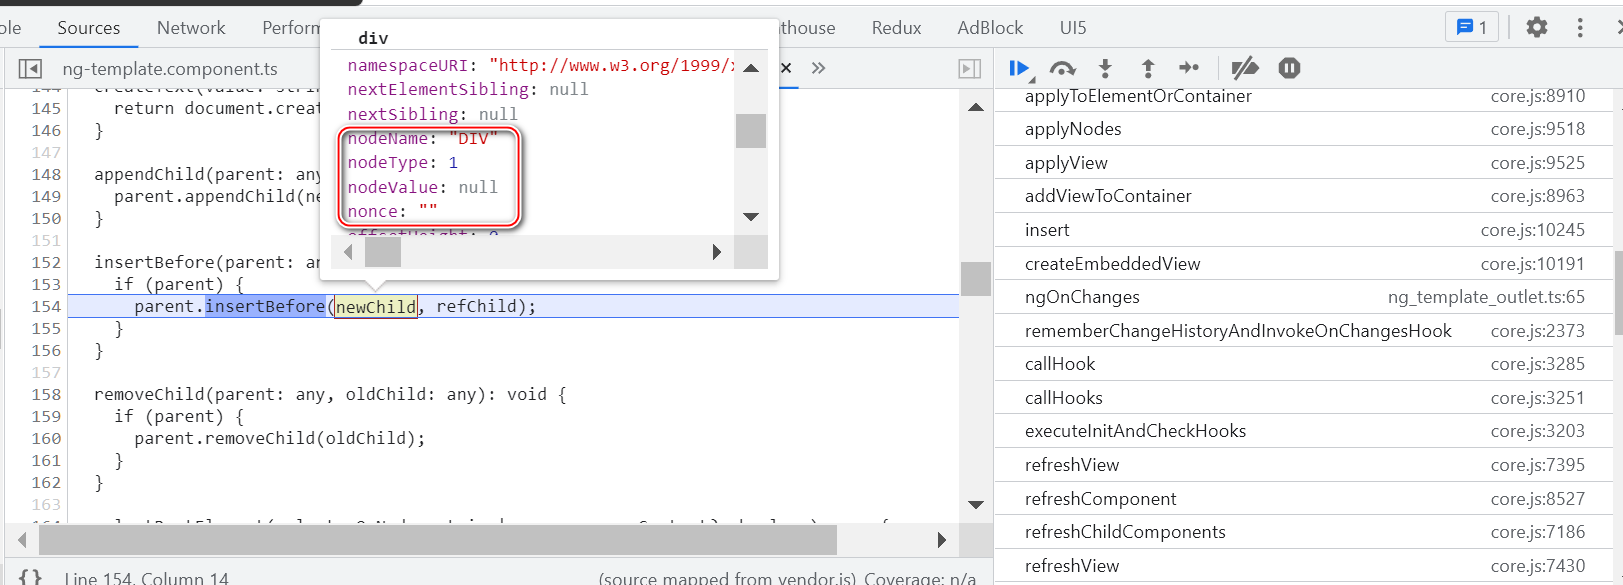Switch to the Network tab
Image resolution: width=1623 pixels, height=585 pixels.
pos(191,28)
